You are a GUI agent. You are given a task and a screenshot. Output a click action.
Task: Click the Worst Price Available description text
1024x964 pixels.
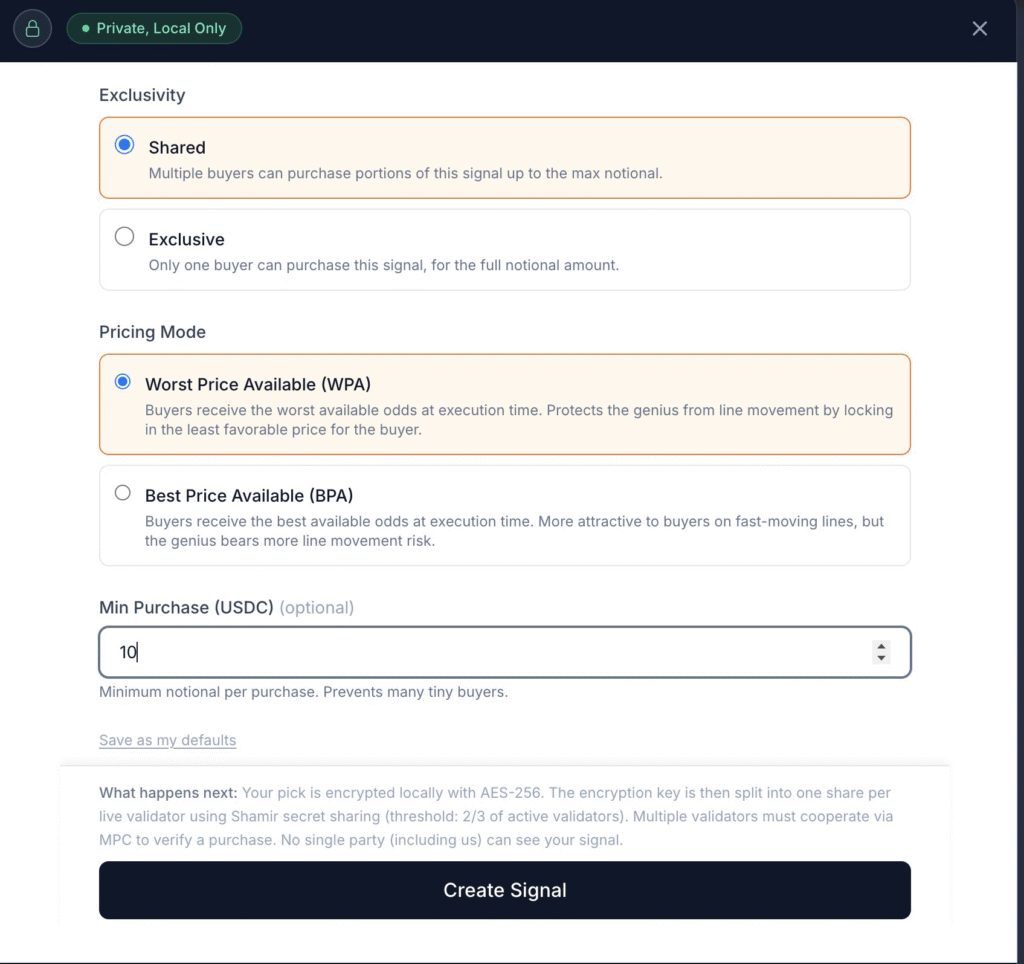pos(518,420)
